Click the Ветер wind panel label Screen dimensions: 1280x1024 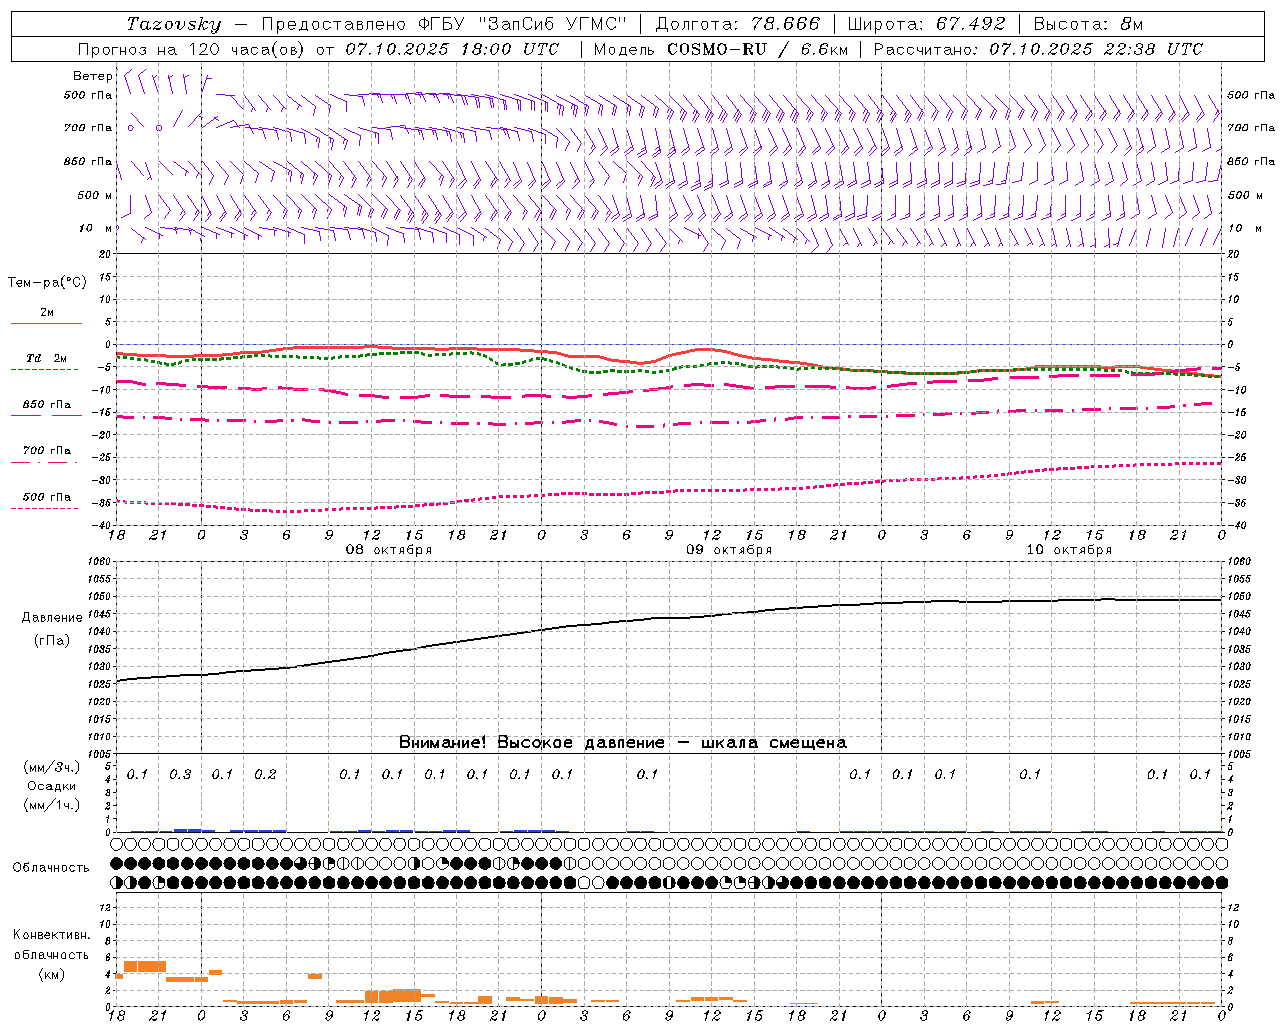tap(93, 76)
